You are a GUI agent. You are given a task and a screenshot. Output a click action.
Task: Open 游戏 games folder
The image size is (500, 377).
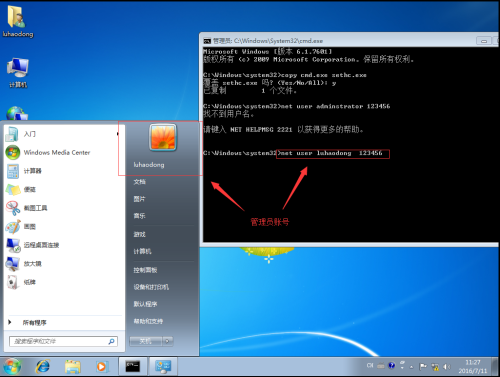(139, 234)
